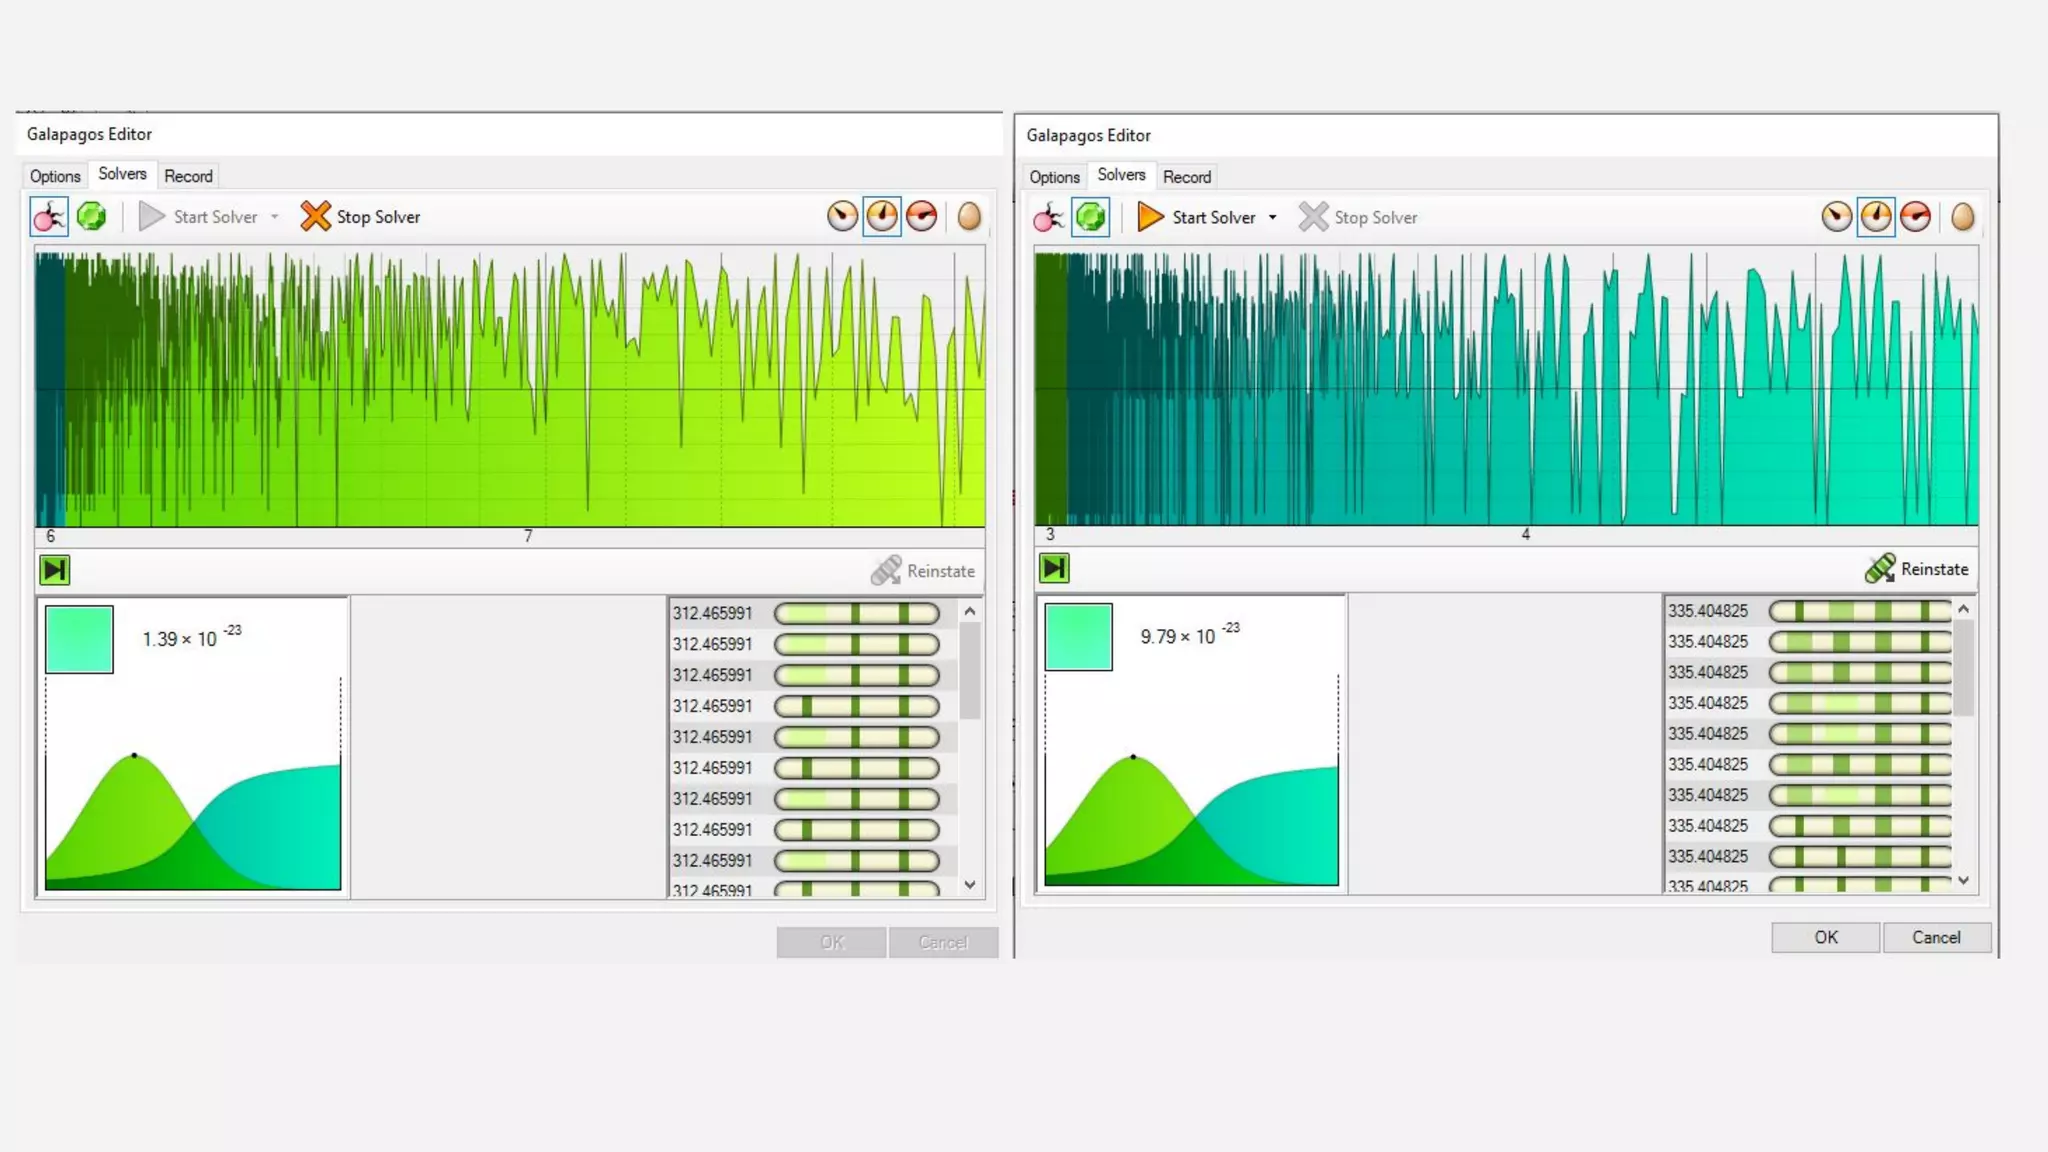Click the egg icon in left editor
Viewport: 2048px width, 1152px height.
point(968,216)
